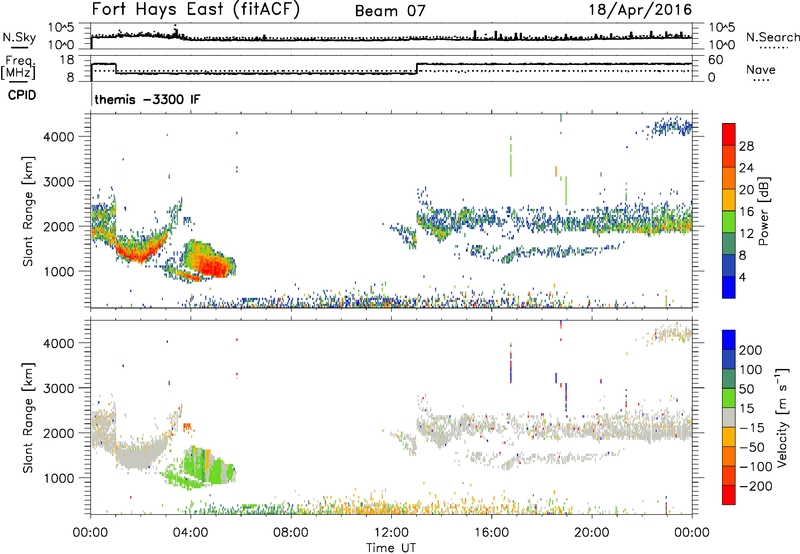Click the 'Velocity [m s-1]' colorbar label
Image resolution: width=800 pixels, height=554 pixels.
pyautogui.click(x=782, y=417)
